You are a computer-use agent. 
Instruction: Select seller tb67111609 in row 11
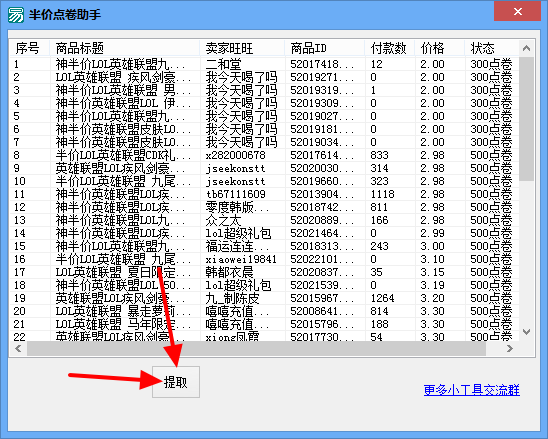coord(236,194)
